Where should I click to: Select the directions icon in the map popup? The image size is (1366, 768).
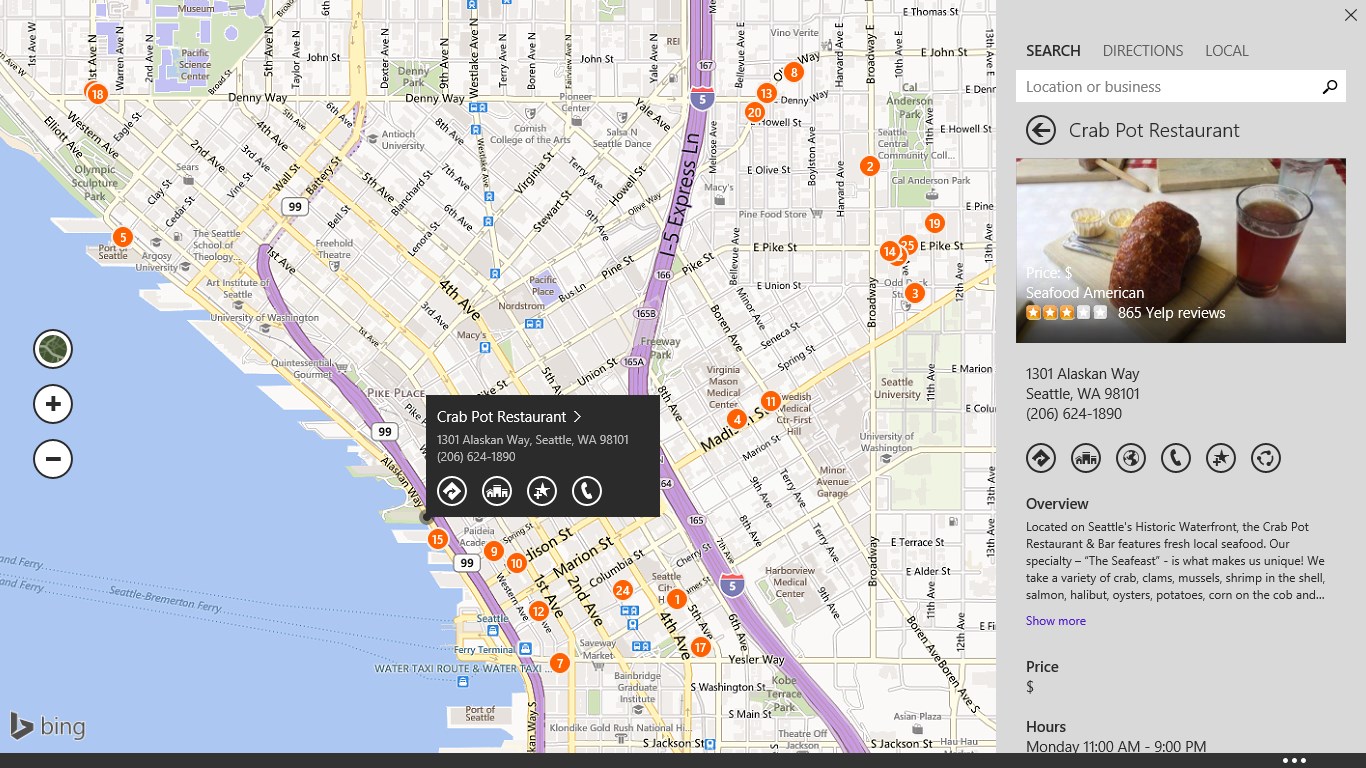452,491
